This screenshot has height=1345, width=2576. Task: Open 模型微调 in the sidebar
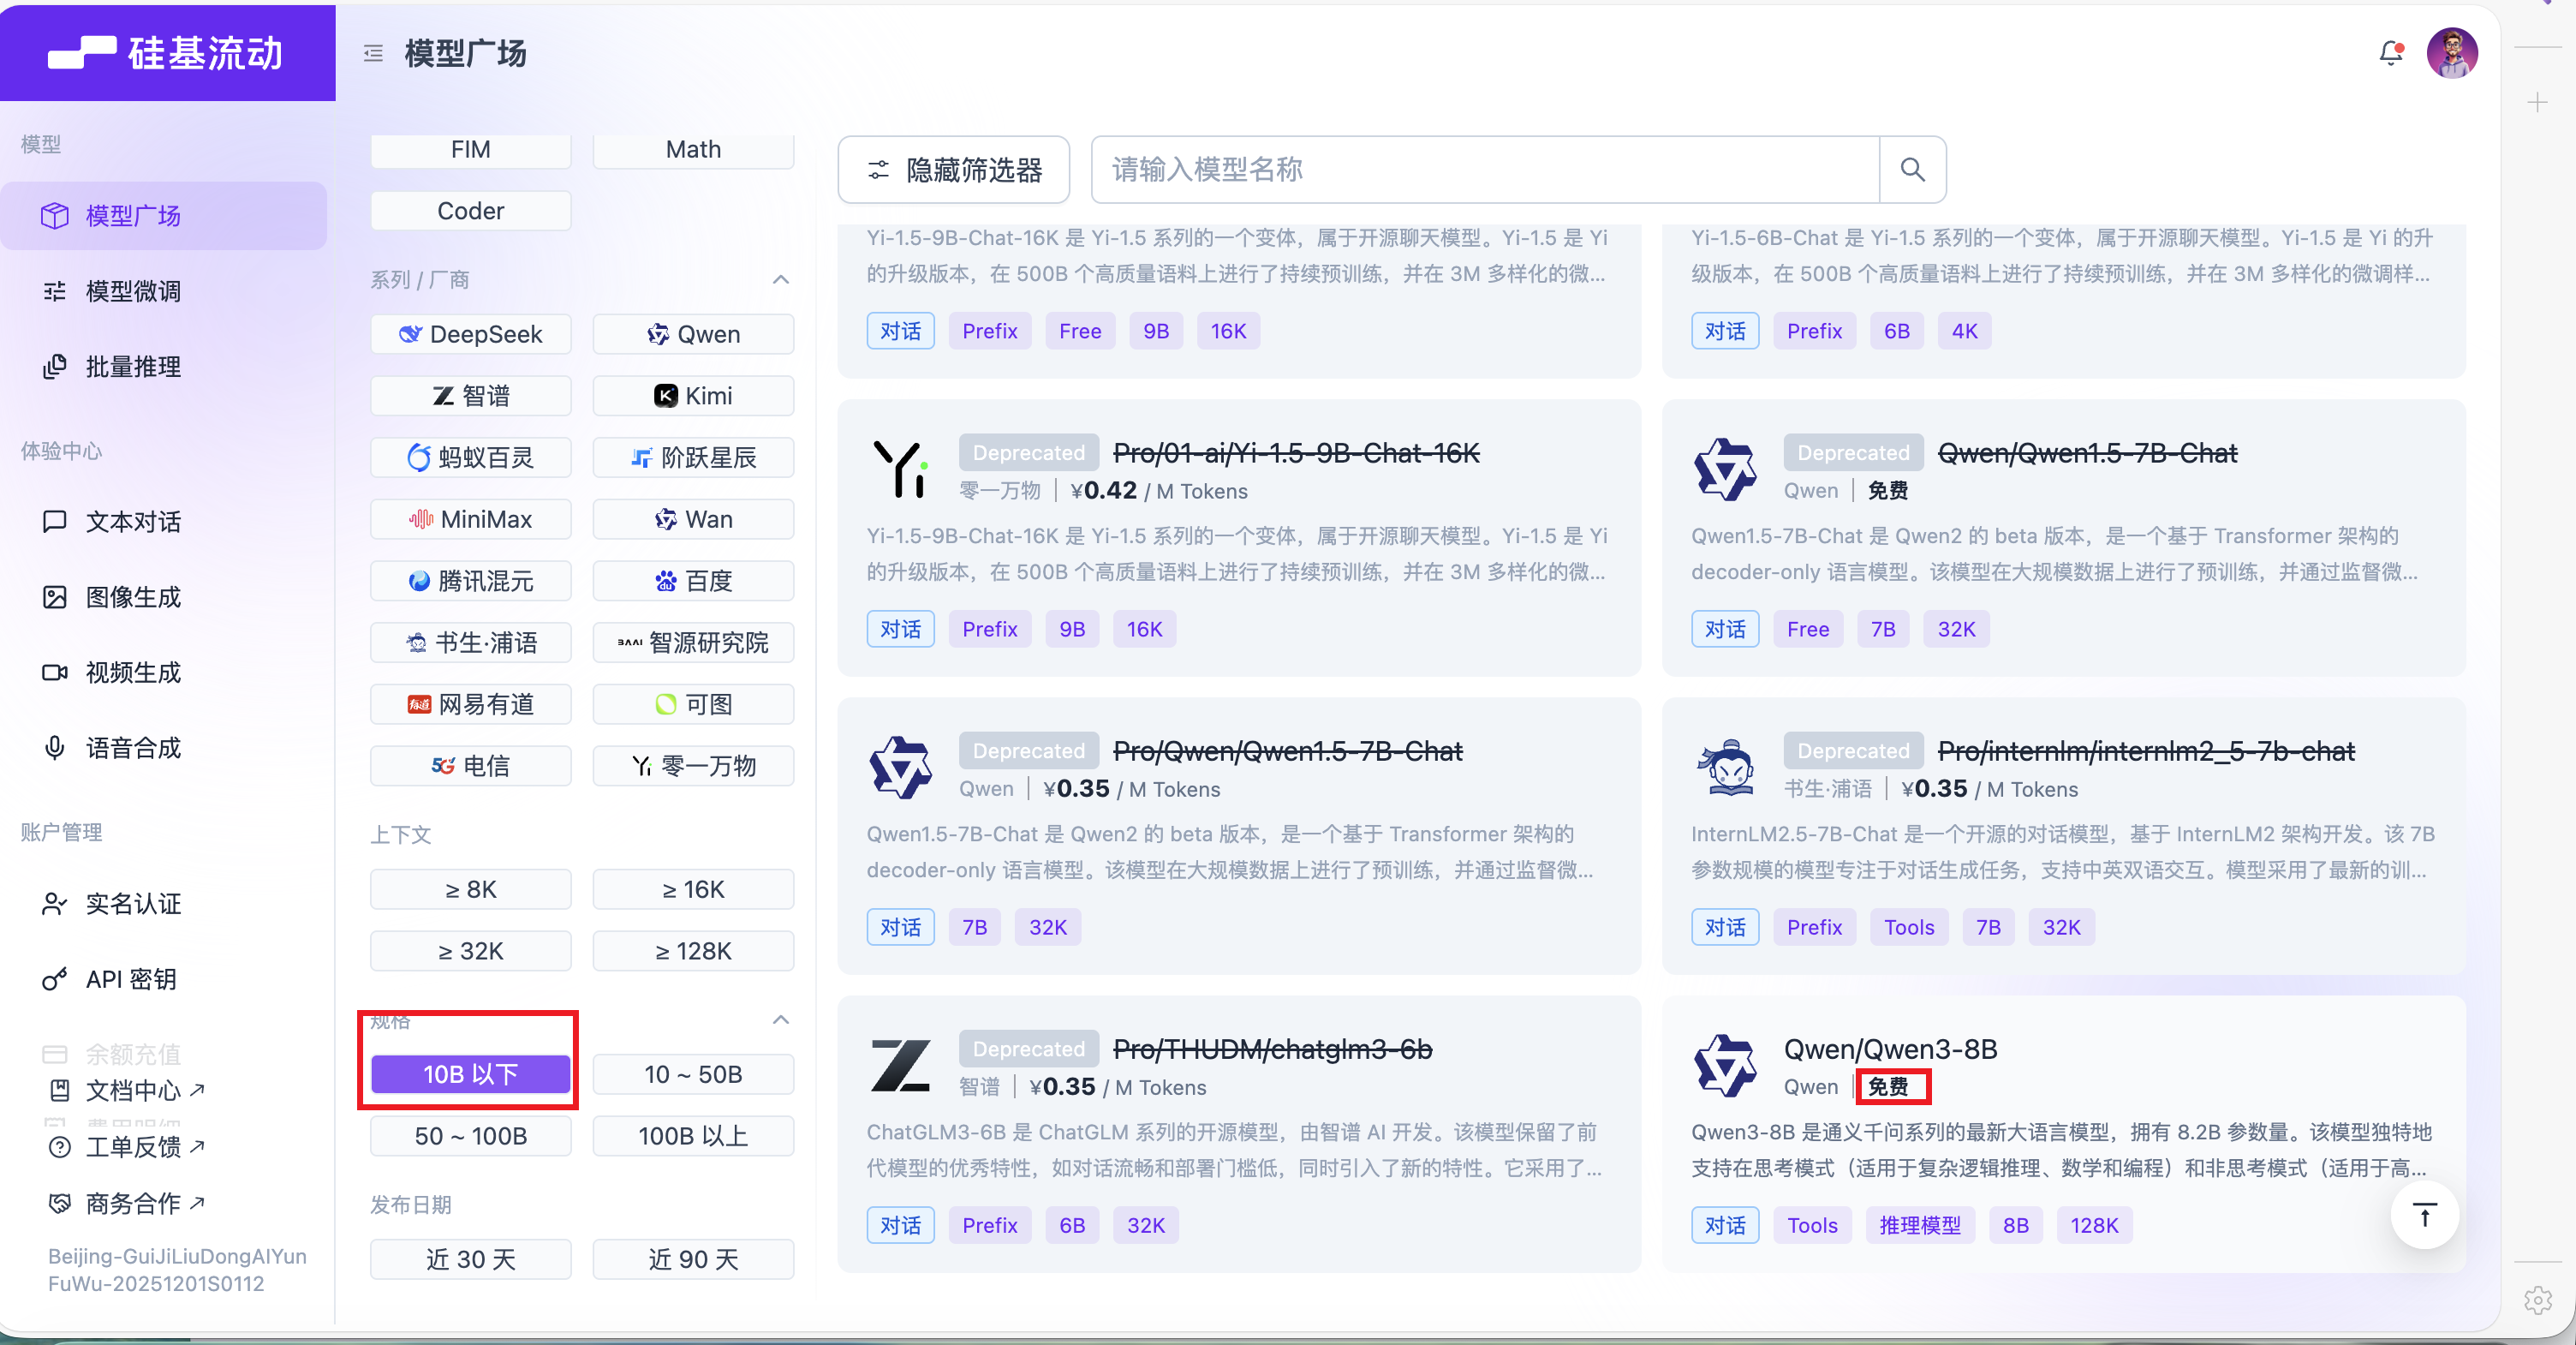(x=133, y=291)
